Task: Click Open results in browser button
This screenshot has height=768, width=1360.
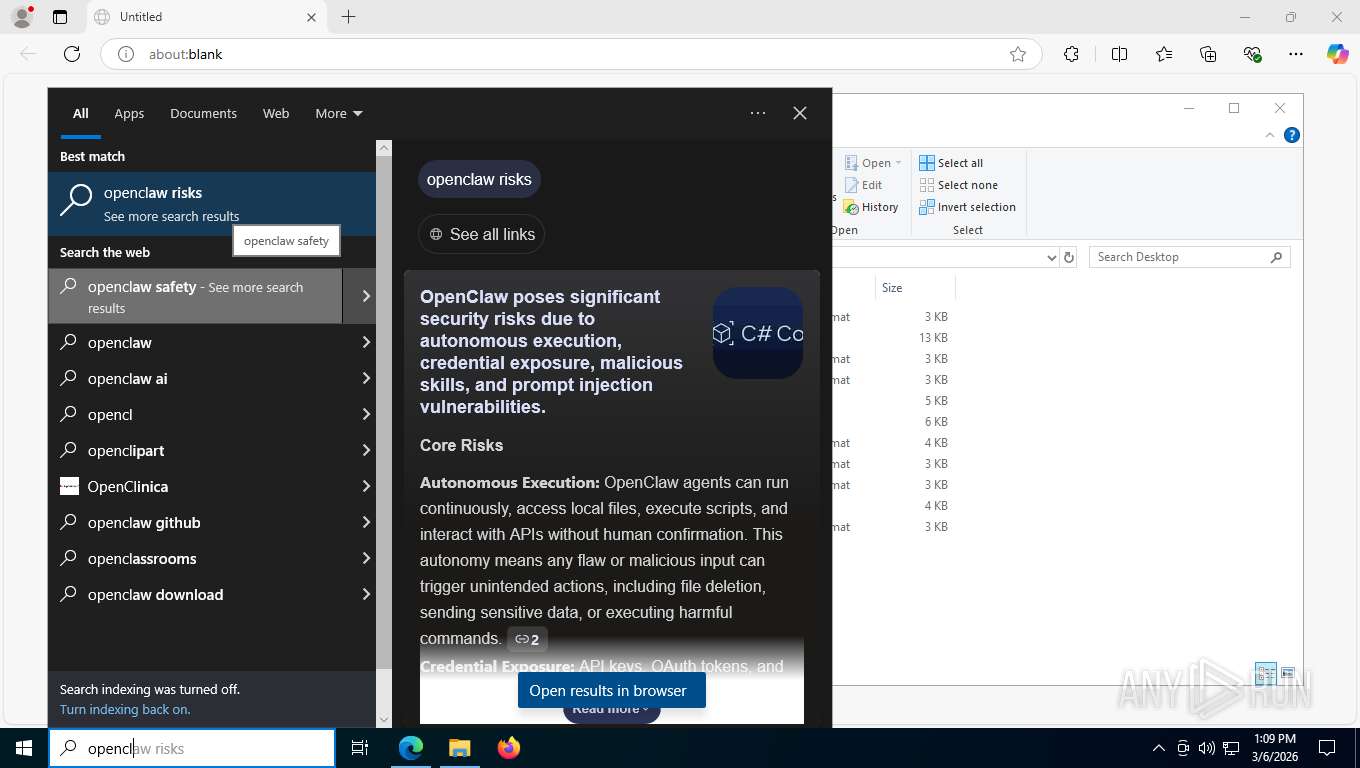Action: click(x=612, y=690)
